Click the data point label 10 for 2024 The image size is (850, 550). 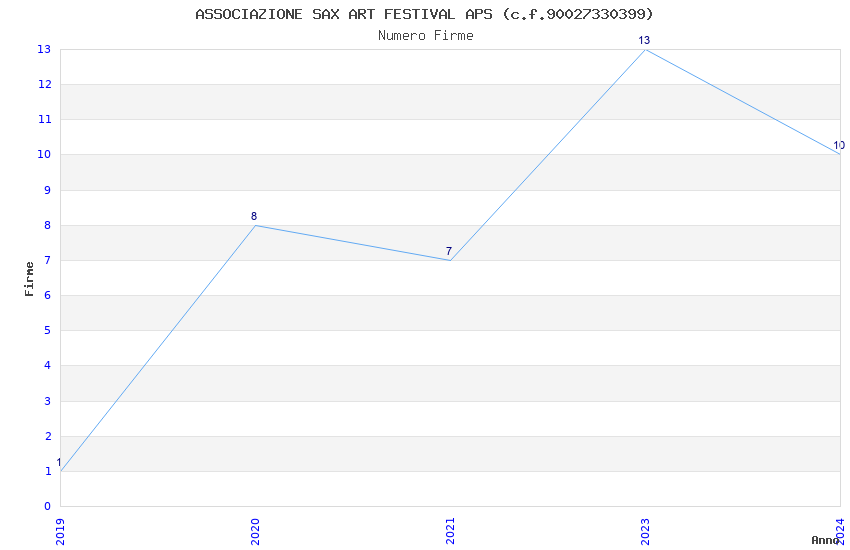(839, 145)
